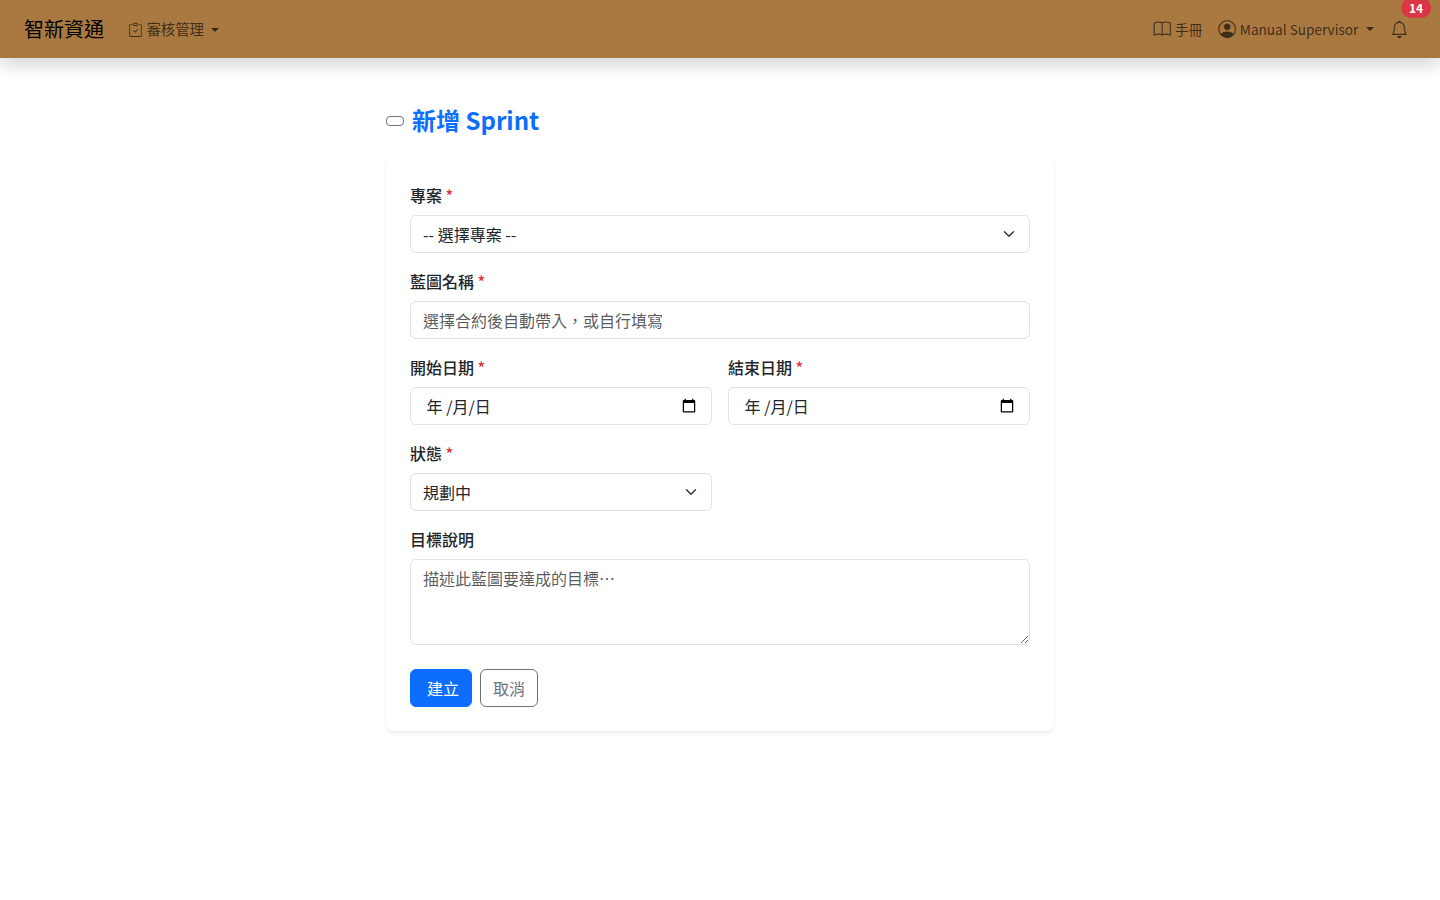Open the notification bell icon
1440x900 pixels.
coord(1399,29)
